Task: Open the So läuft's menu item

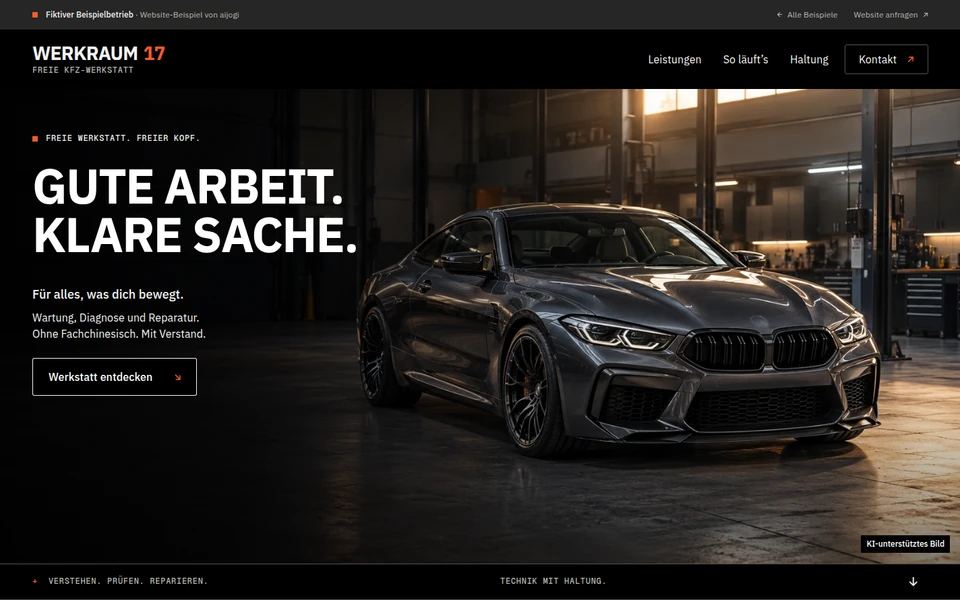Action: 745,59
